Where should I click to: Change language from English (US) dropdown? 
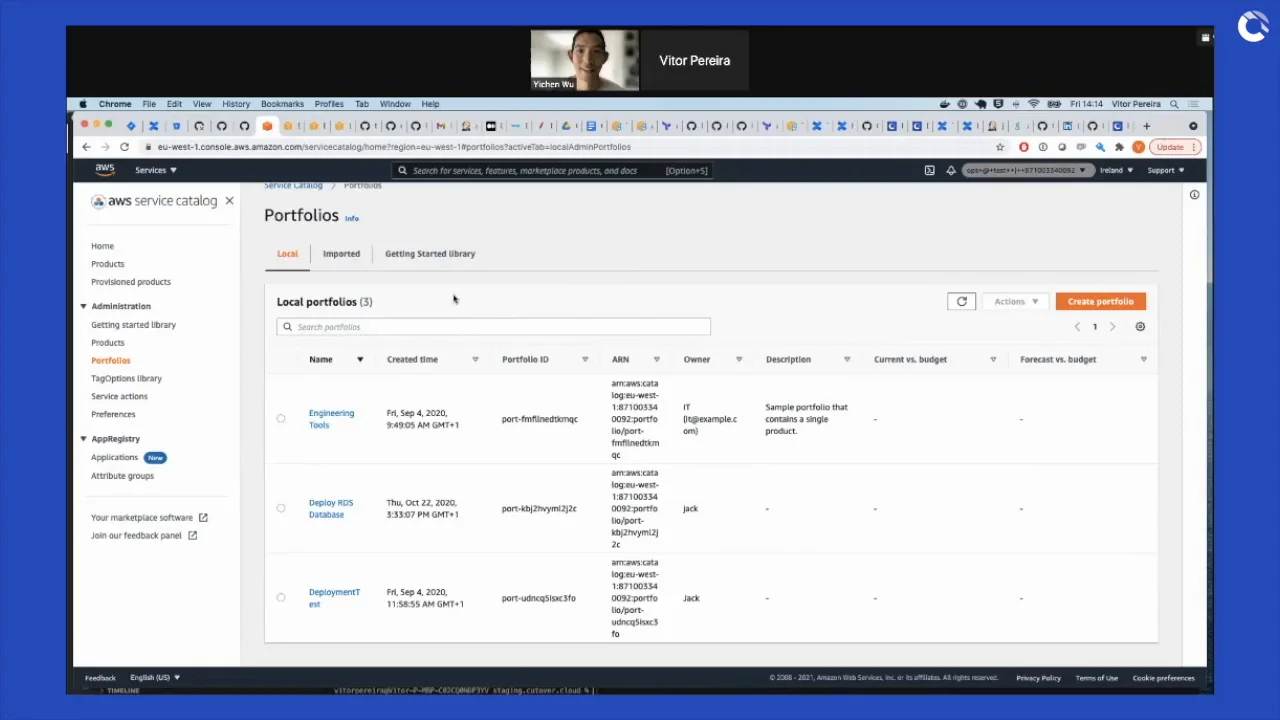(155, 678)
